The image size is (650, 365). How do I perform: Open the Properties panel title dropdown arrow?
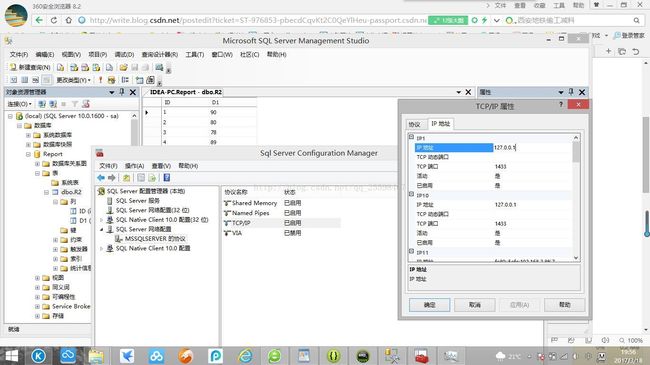coord(560,92)
